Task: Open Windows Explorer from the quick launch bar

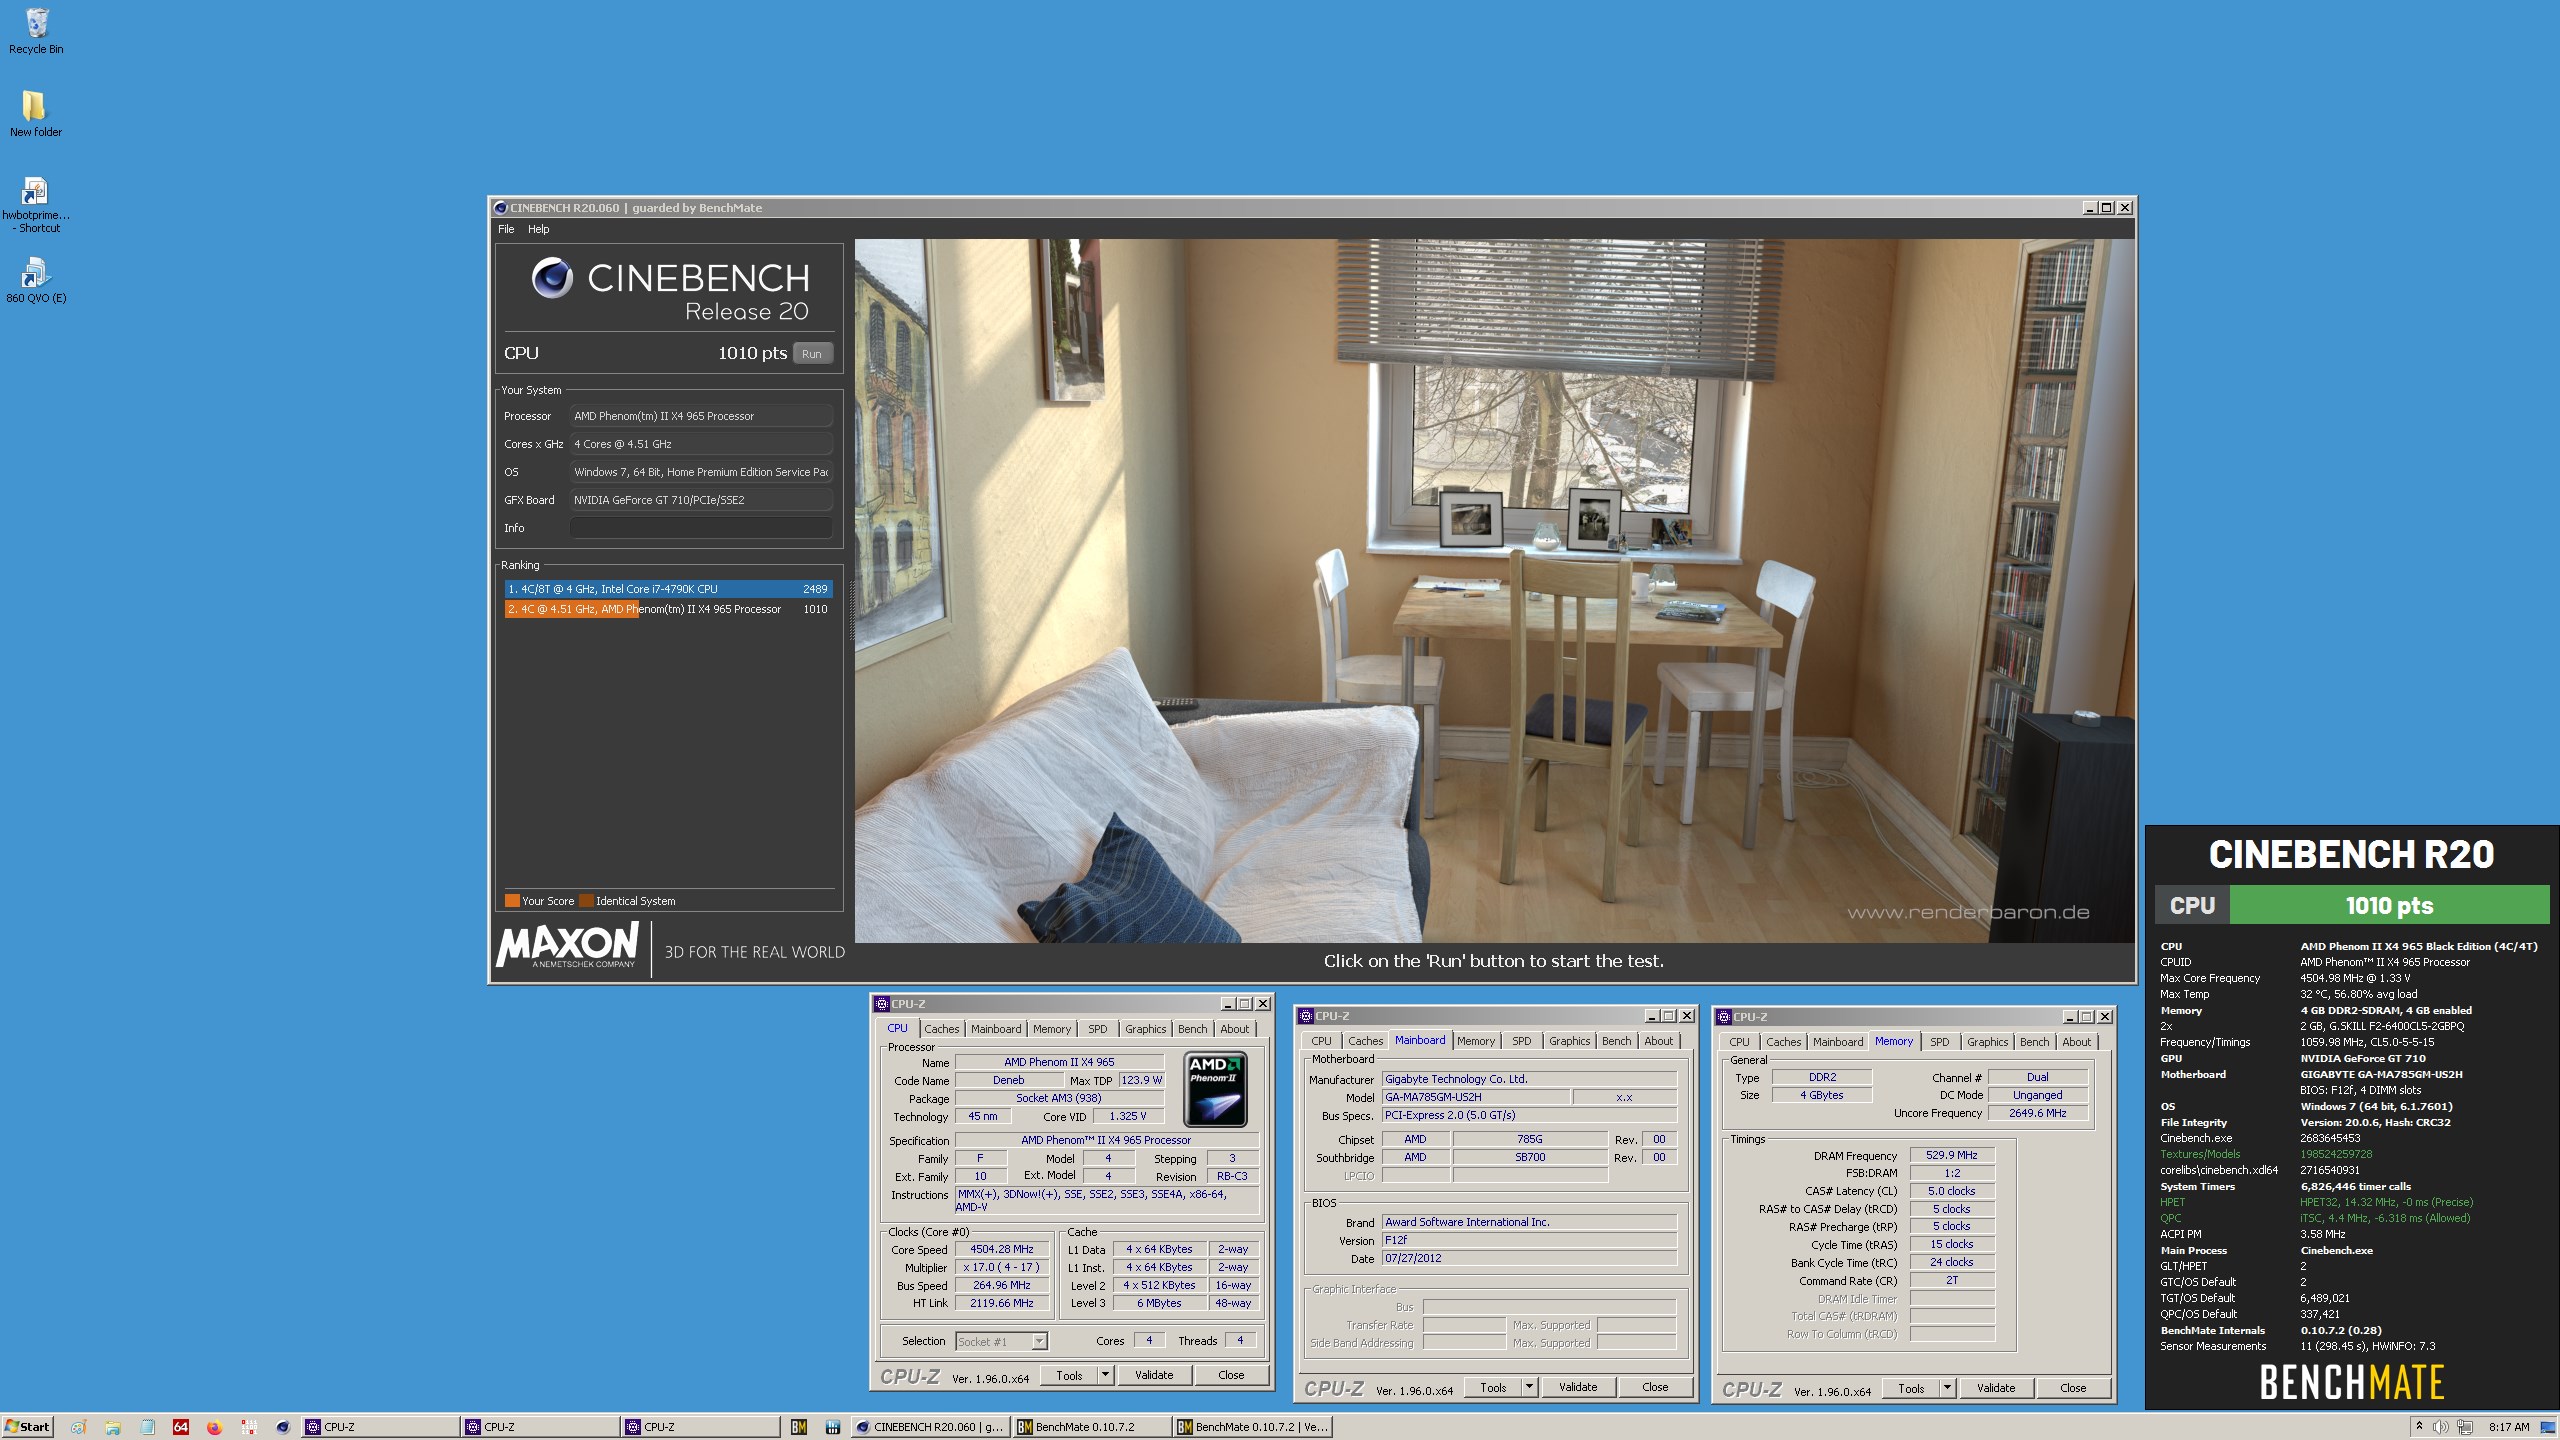Action: (x=113, y=1427)
